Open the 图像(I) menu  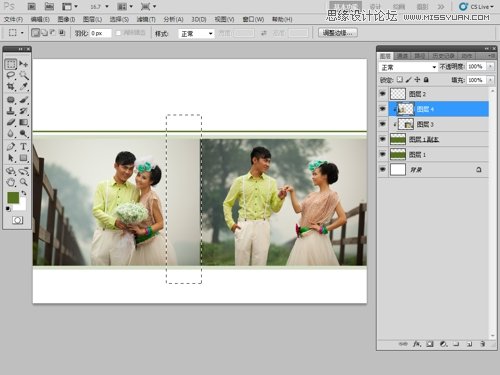pos(66,19)
